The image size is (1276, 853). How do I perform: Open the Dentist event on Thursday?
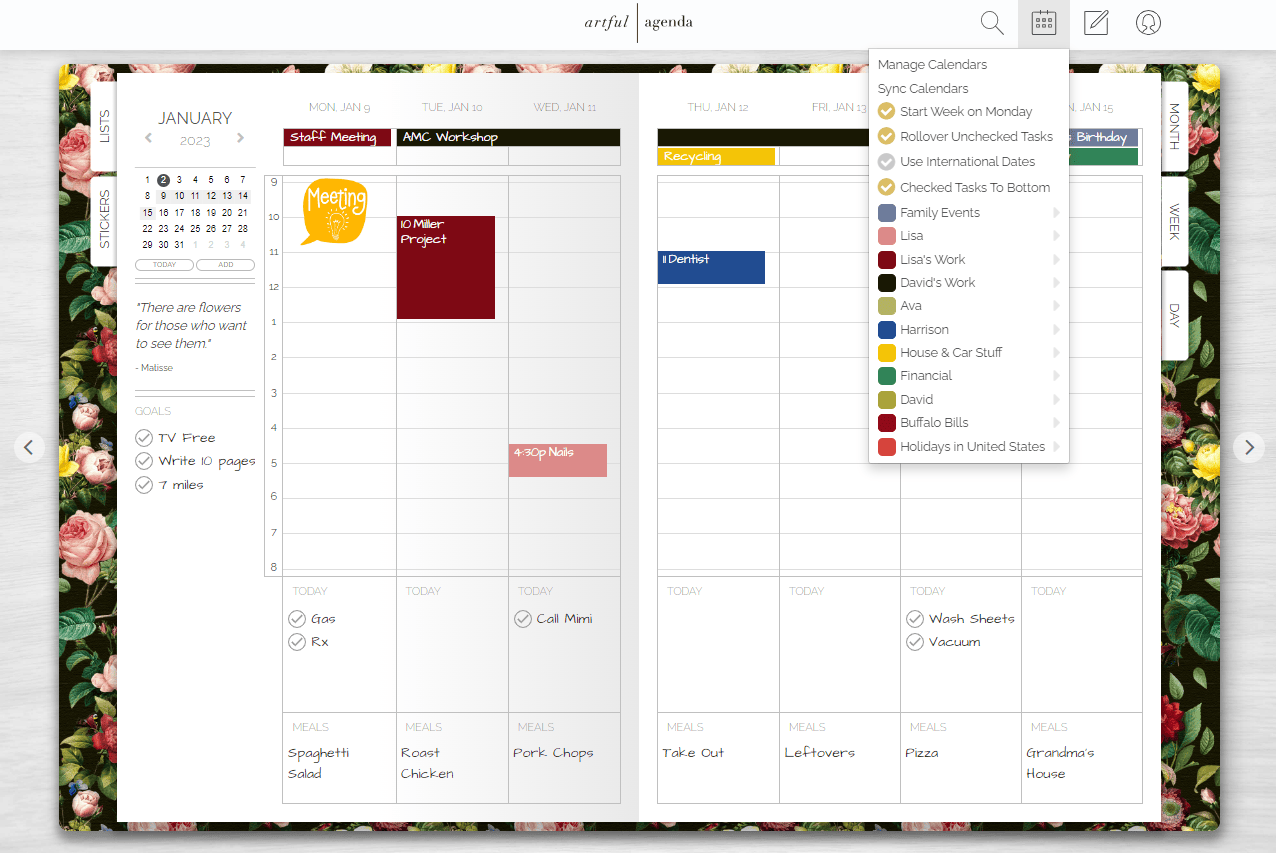[x=711, y=267]
